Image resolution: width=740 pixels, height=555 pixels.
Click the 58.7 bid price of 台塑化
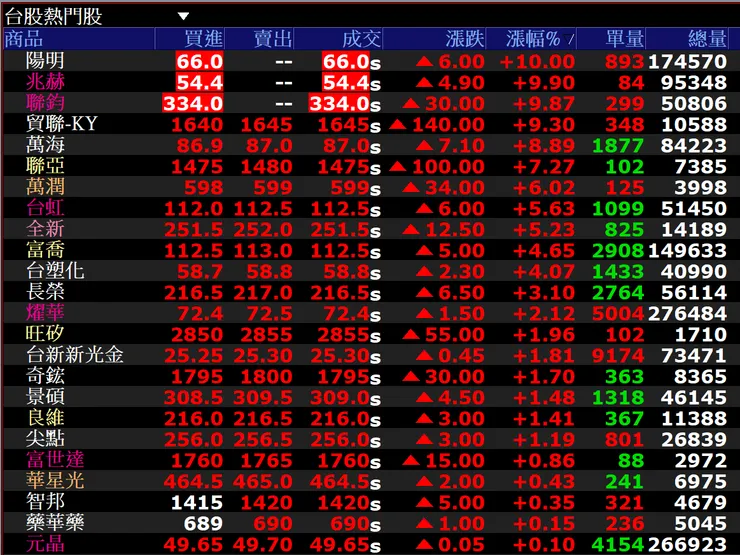click(200, 272)
